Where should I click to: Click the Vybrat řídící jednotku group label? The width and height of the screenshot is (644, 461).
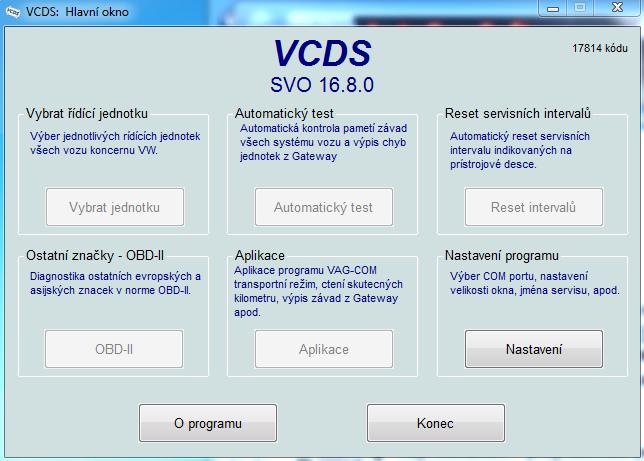(87, 113)
